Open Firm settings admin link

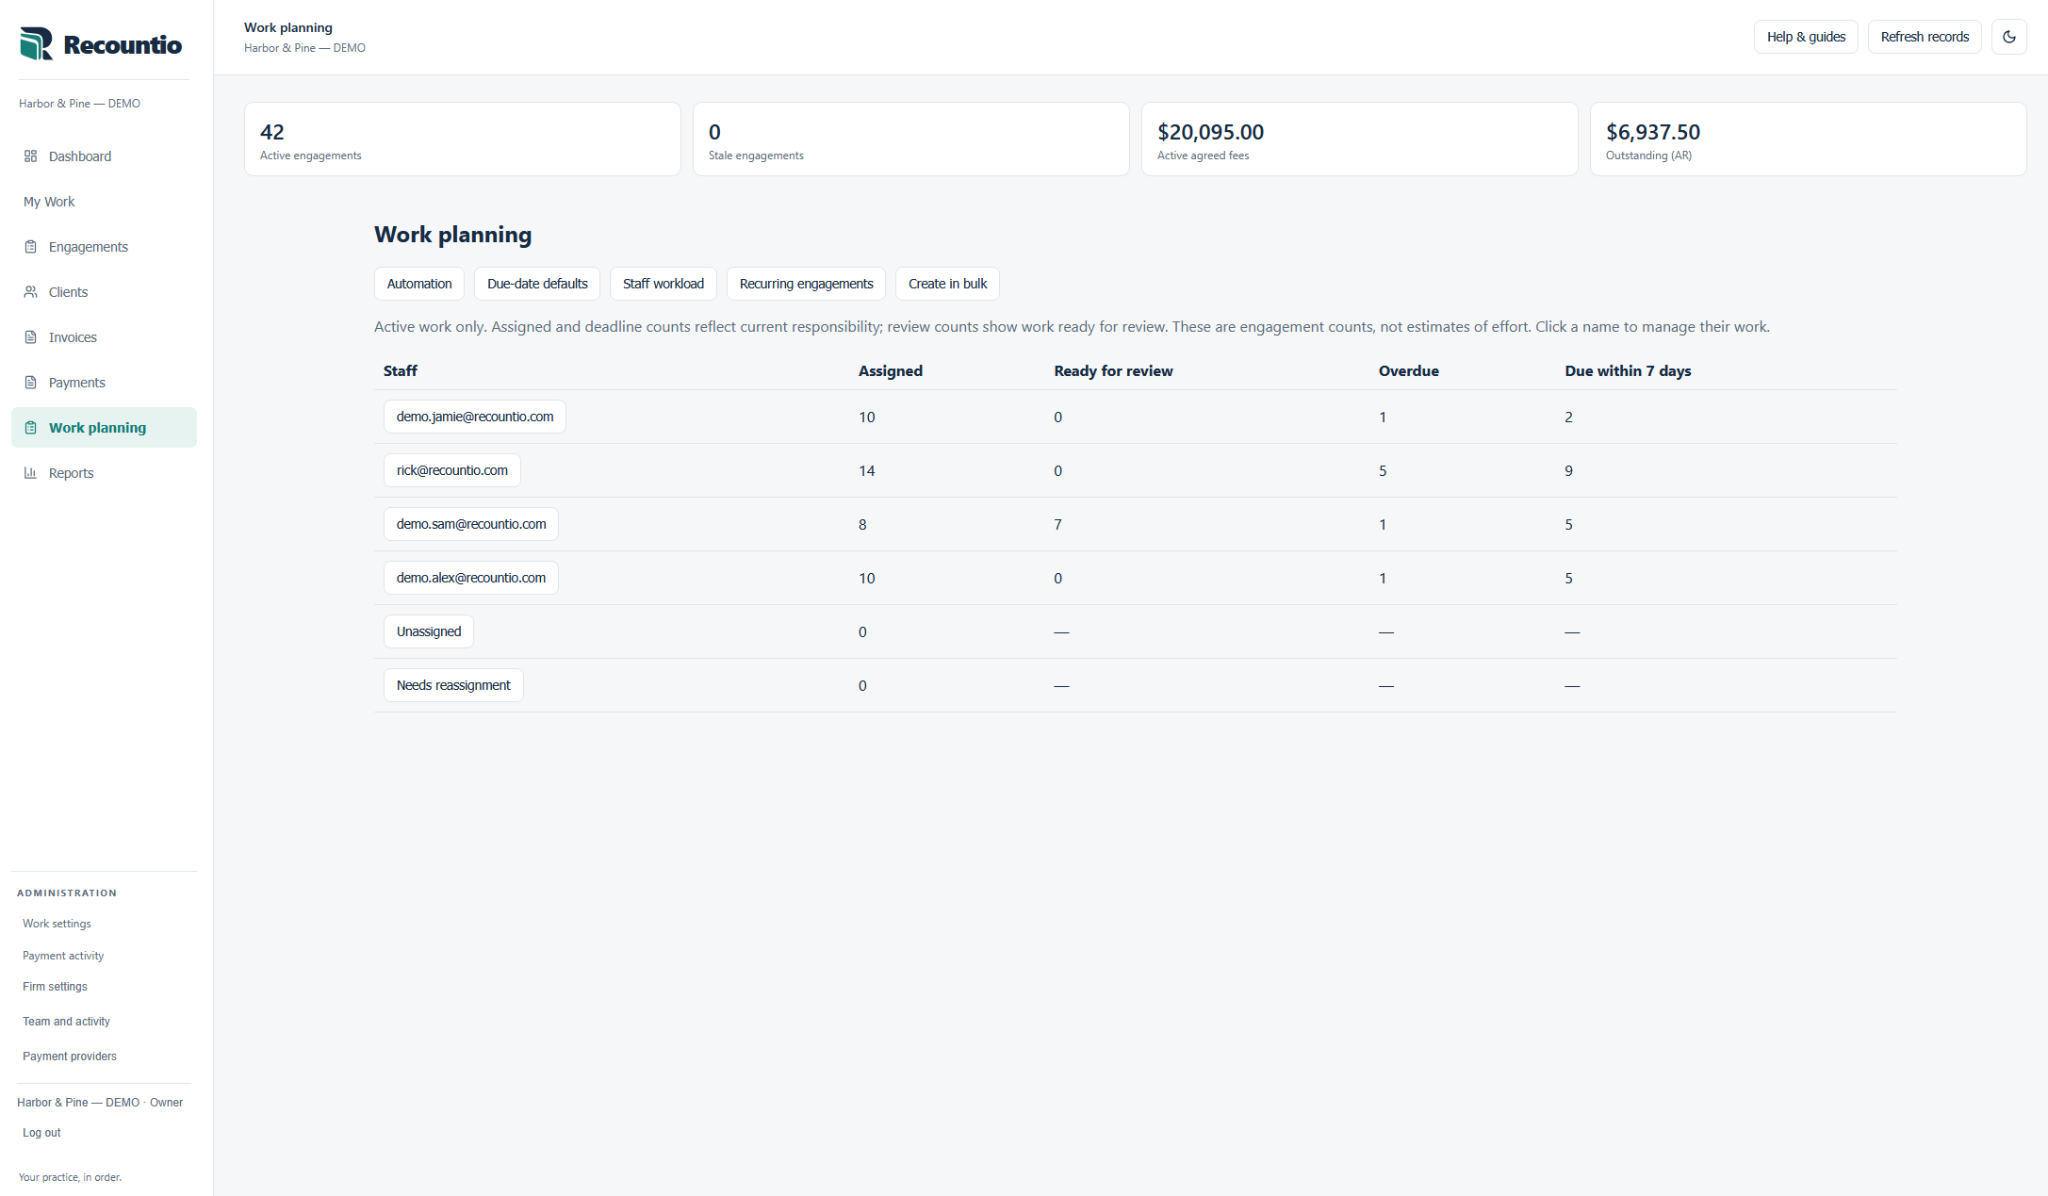pyautogui.click(x=55, y=987)
